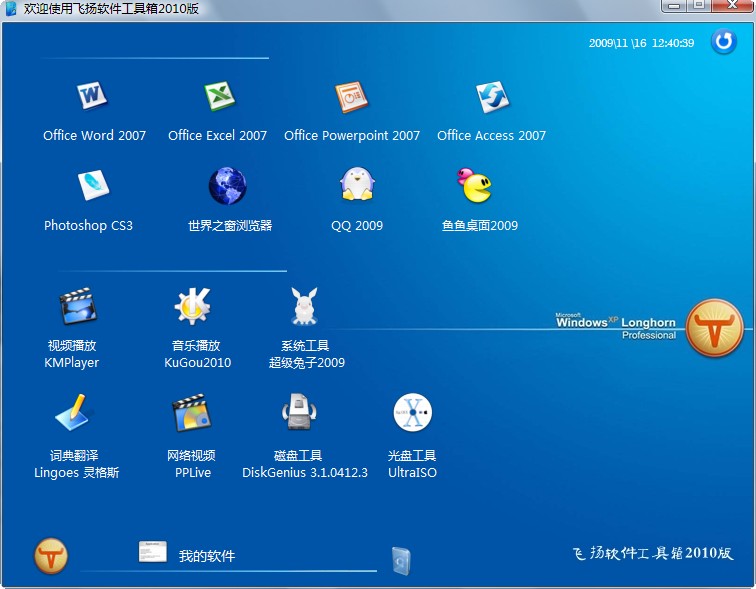The height and width of the screenshot is (589, 756).
Task: Click the 网络视频 PPLive label
Action: click(x=192, y=464)
